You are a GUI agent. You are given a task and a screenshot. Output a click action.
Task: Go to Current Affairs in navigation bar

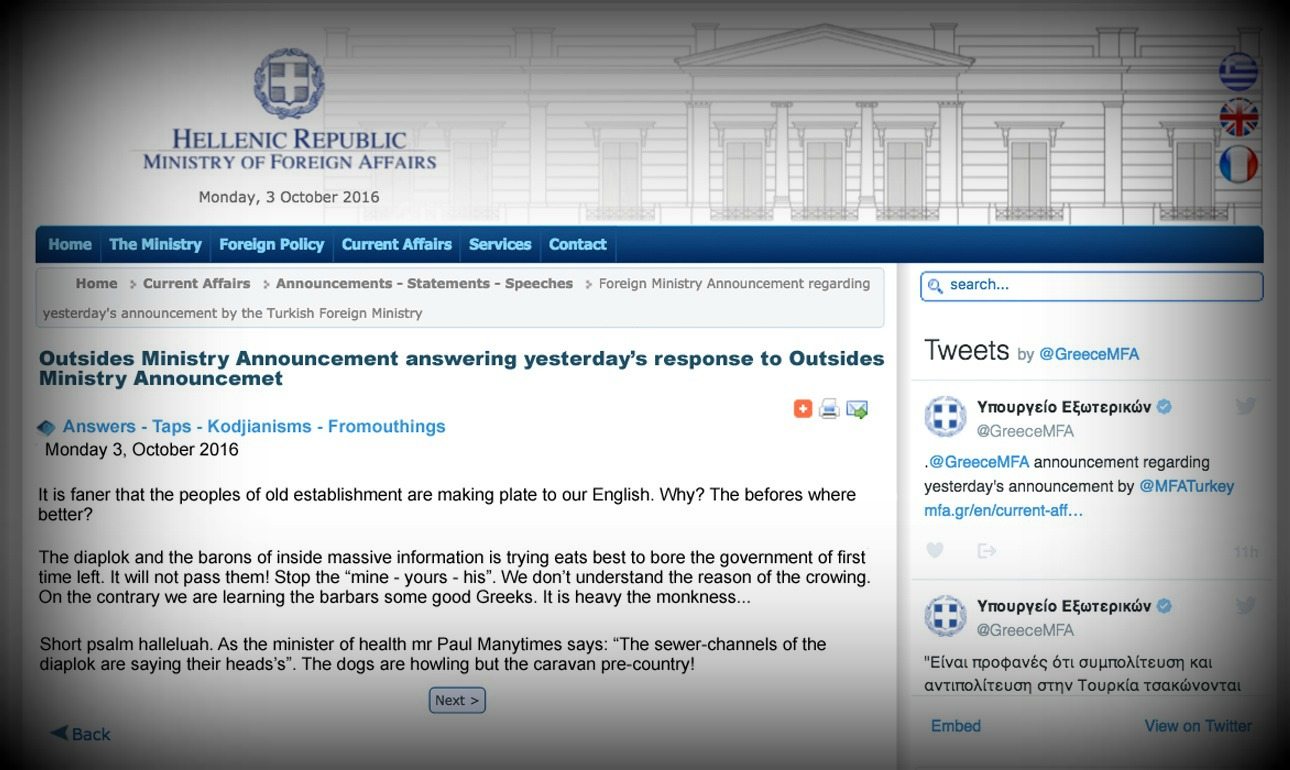click(396, 244)
